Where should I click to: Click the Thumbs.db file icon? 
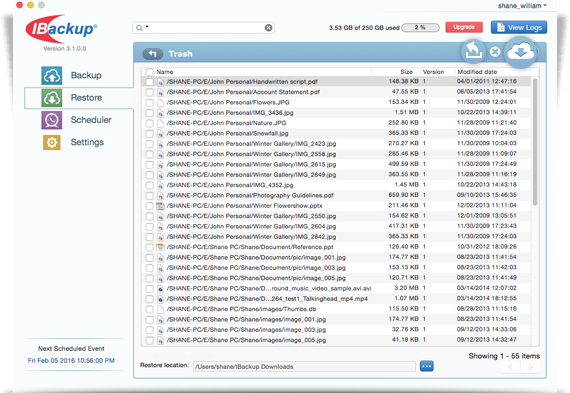[x=160, y=310]
